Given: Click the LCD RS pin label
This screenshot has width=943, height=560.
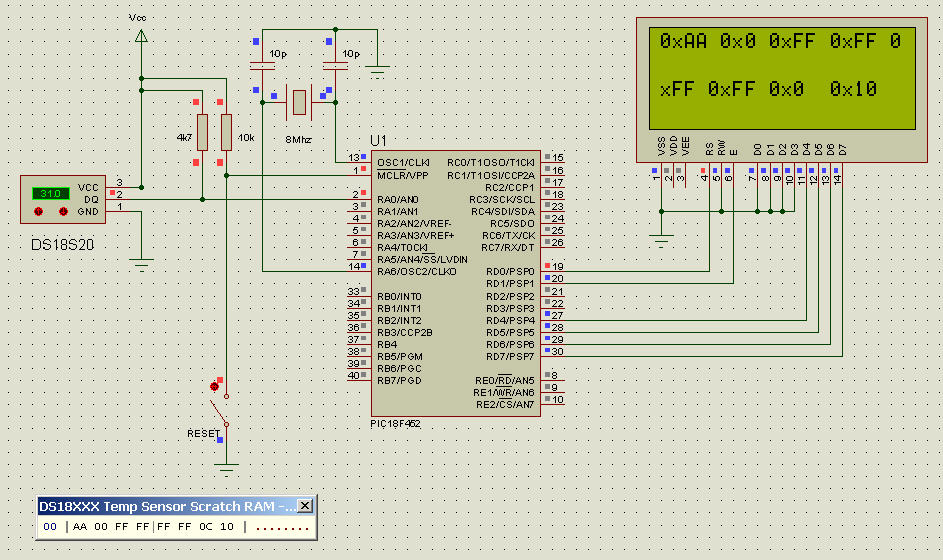Looking at the screenshot, I should [710, 149].
